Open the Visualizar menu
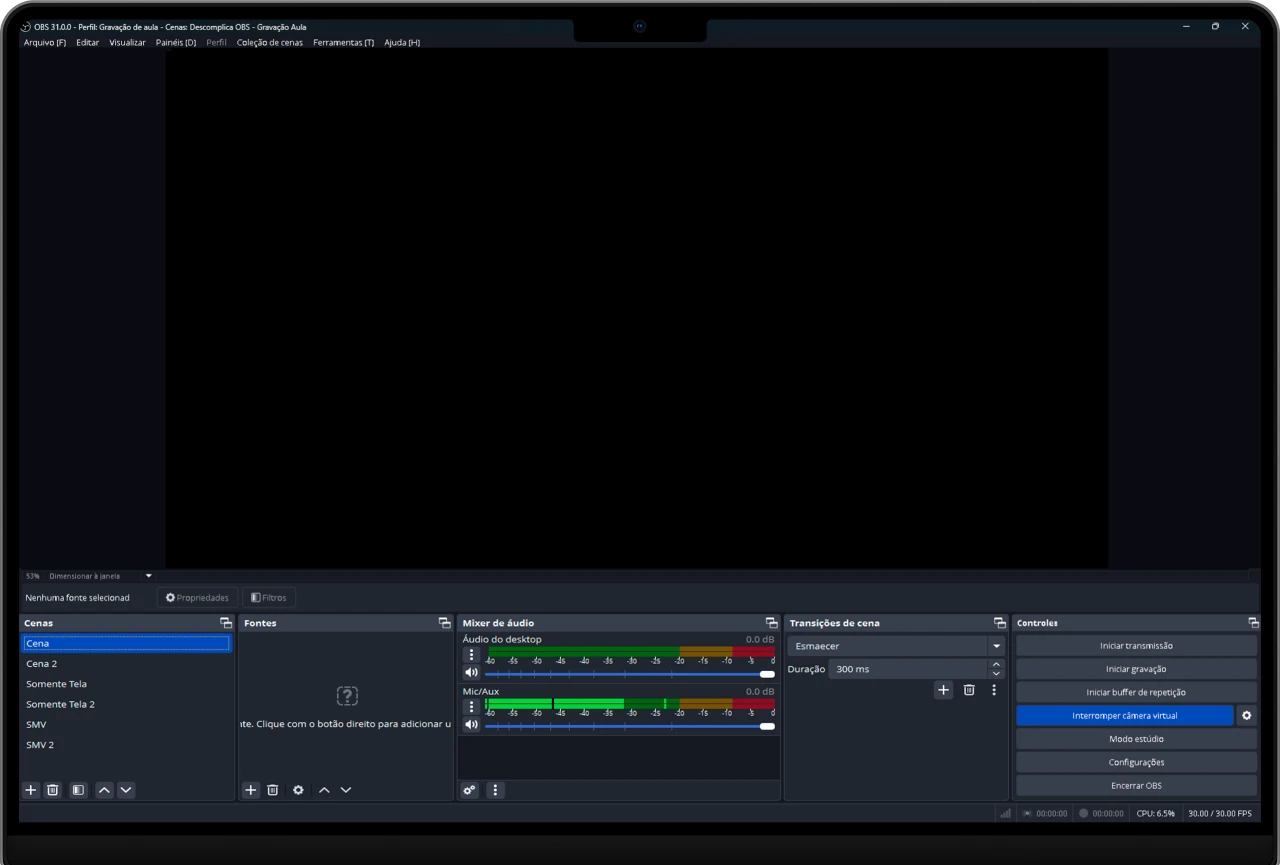 tap(127, 43)
